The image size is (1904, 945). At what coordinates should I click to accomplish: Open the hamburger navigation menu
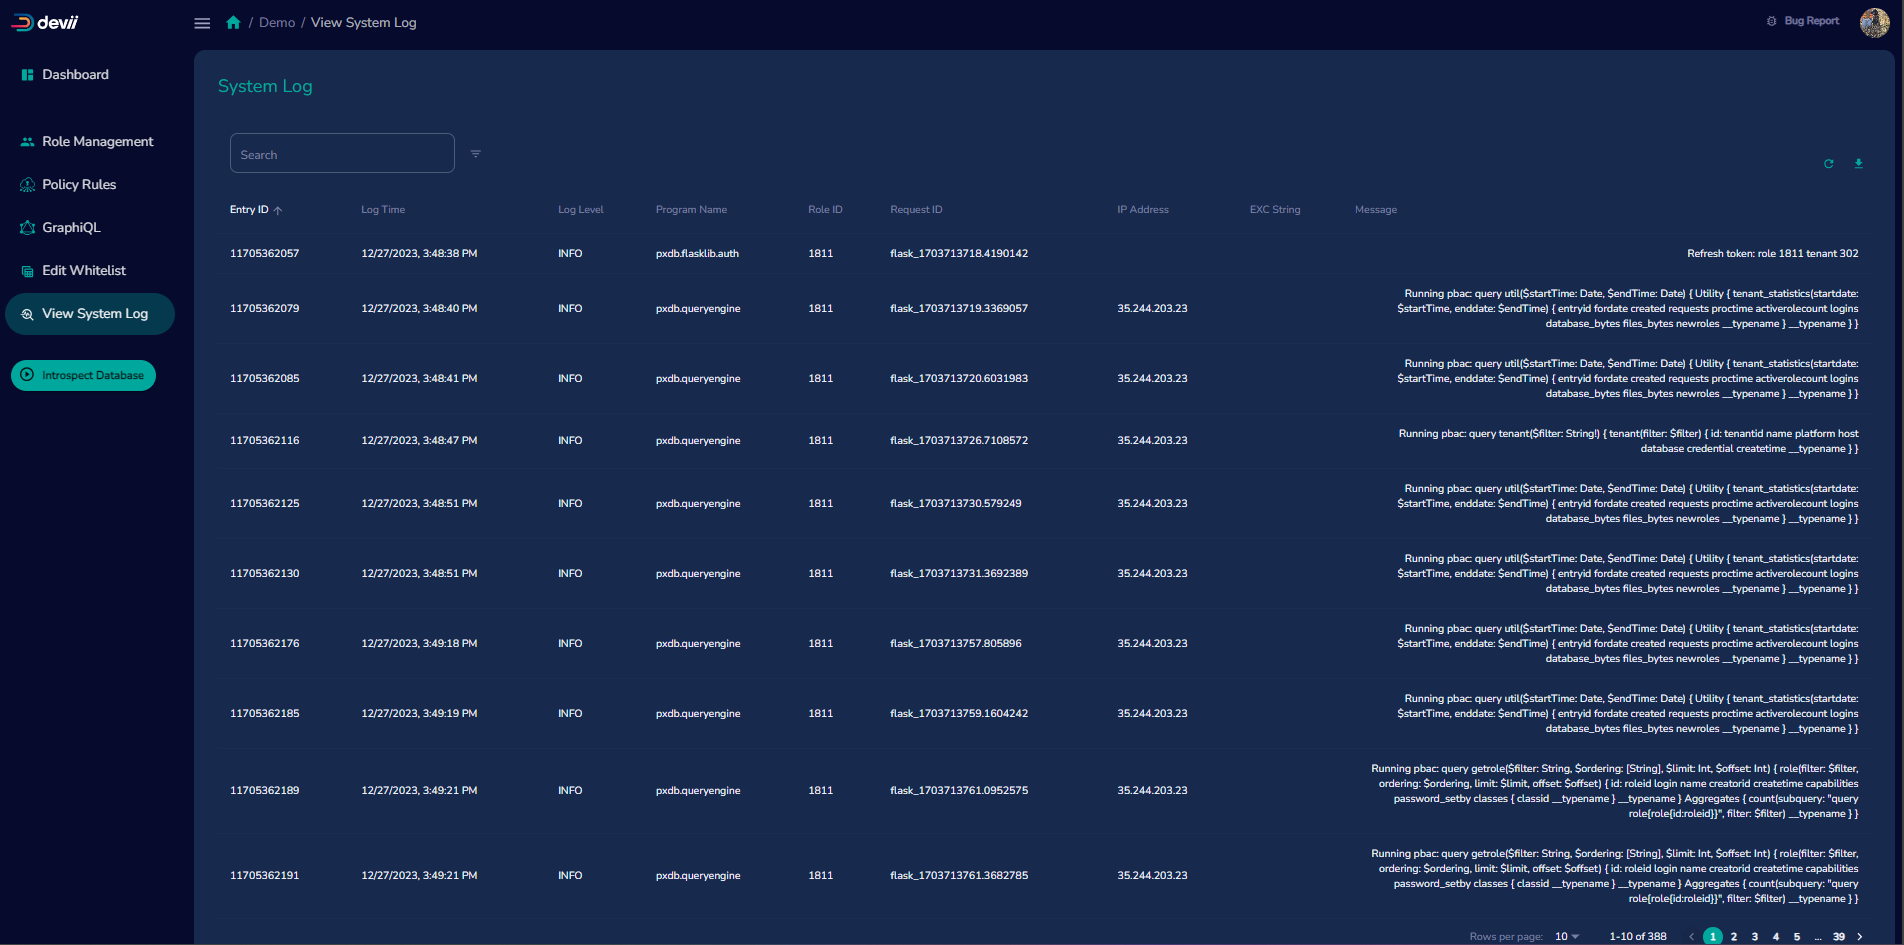click(x=202, y=22)
